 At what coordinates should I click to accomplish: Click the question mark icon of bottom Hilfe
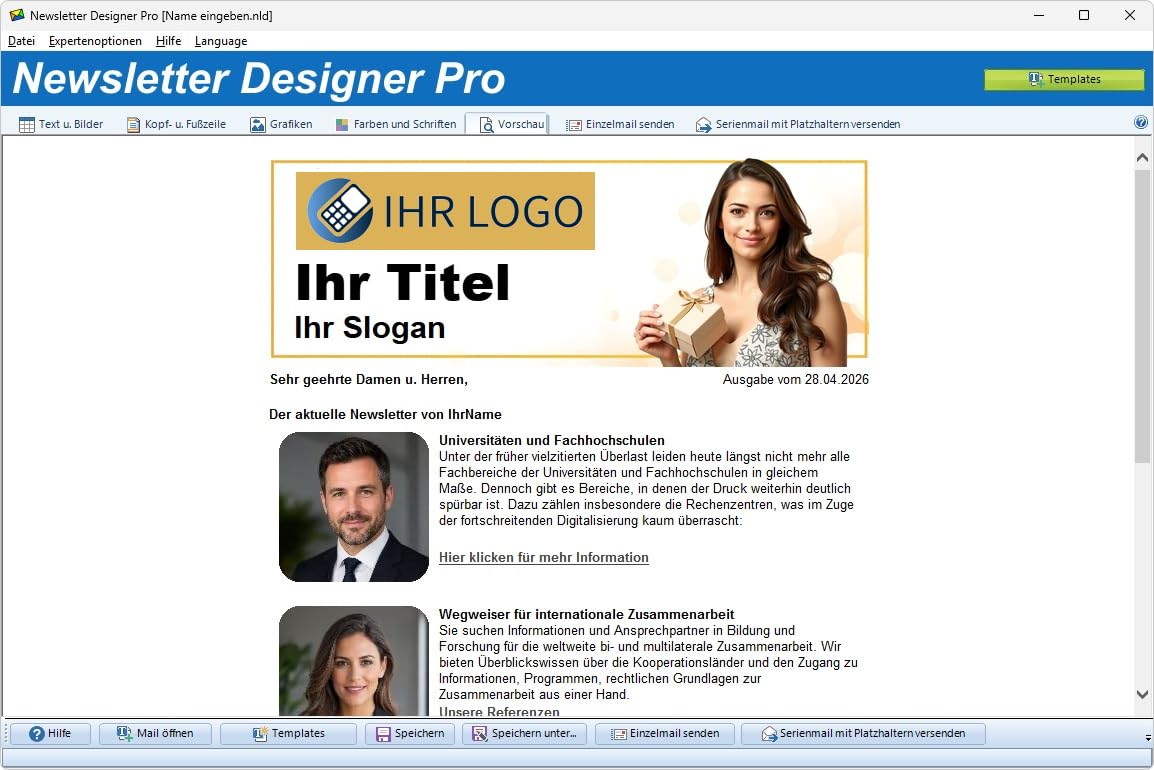pos(37,734)
